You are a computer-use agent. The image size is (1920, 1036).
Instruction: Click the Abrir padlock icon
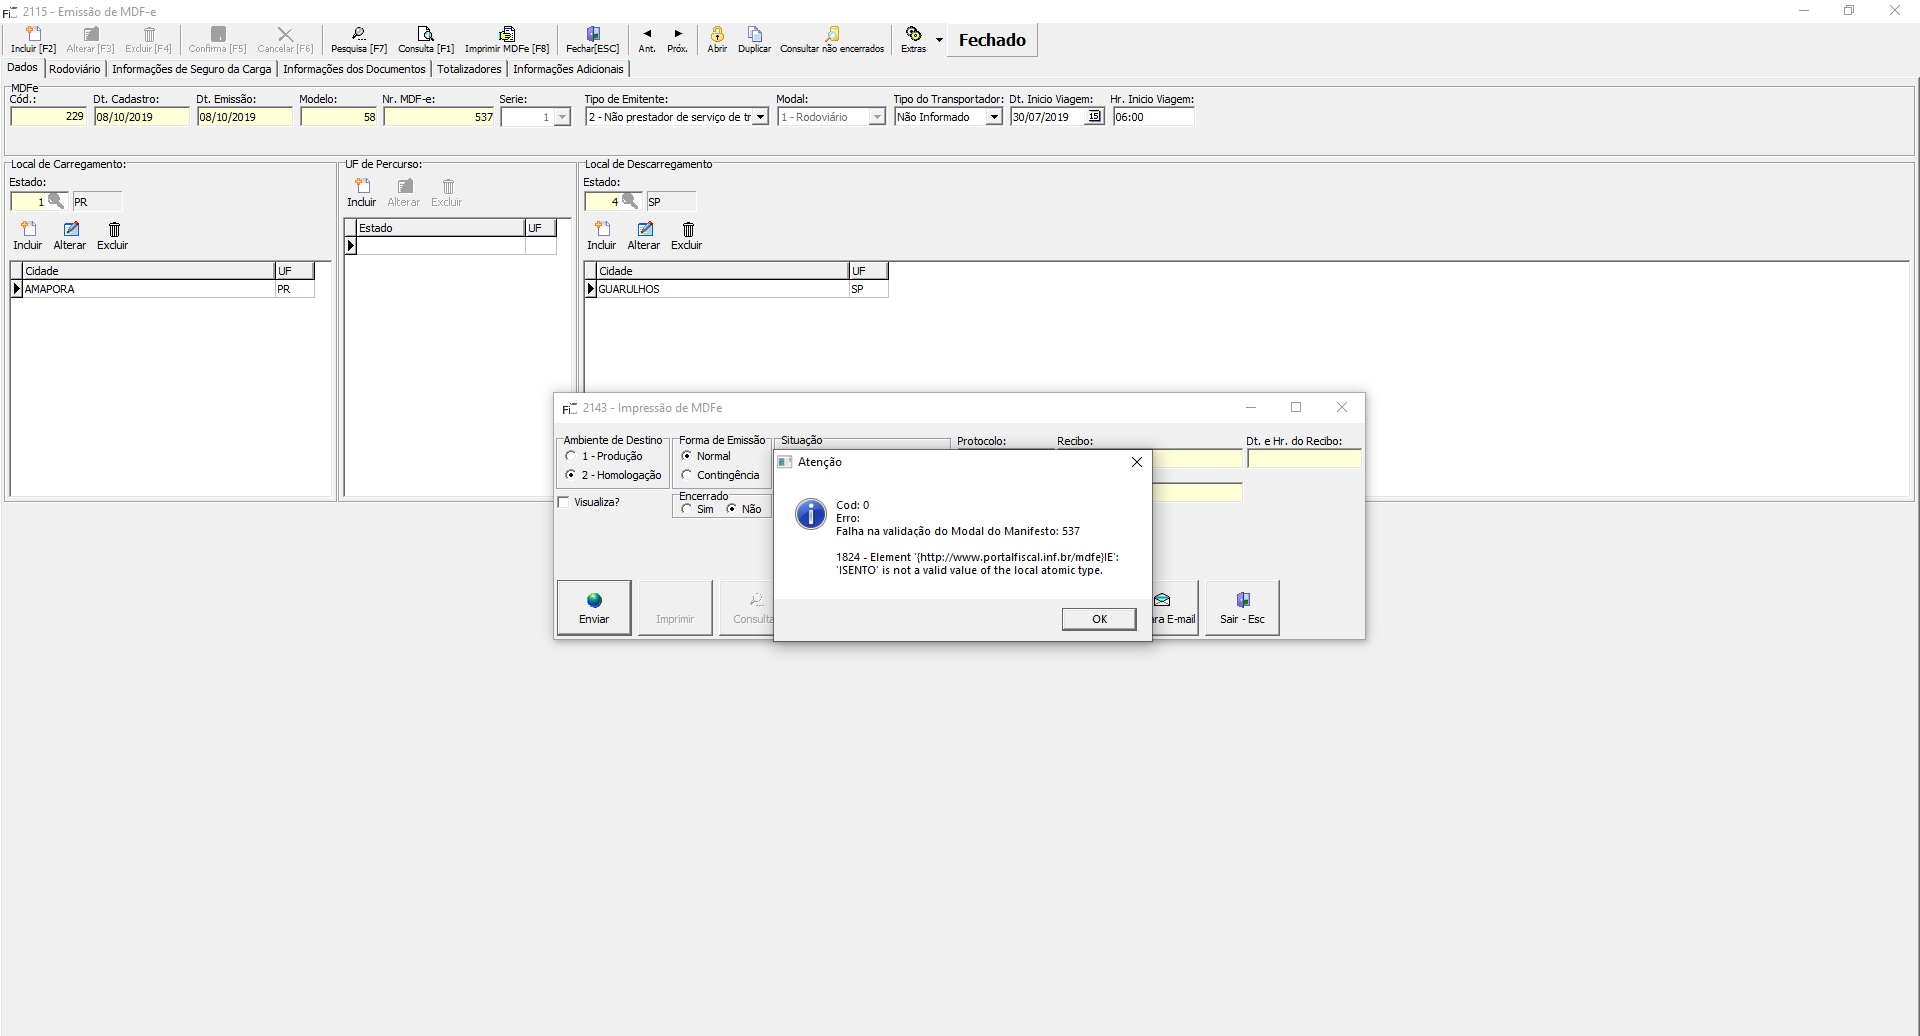717,40
